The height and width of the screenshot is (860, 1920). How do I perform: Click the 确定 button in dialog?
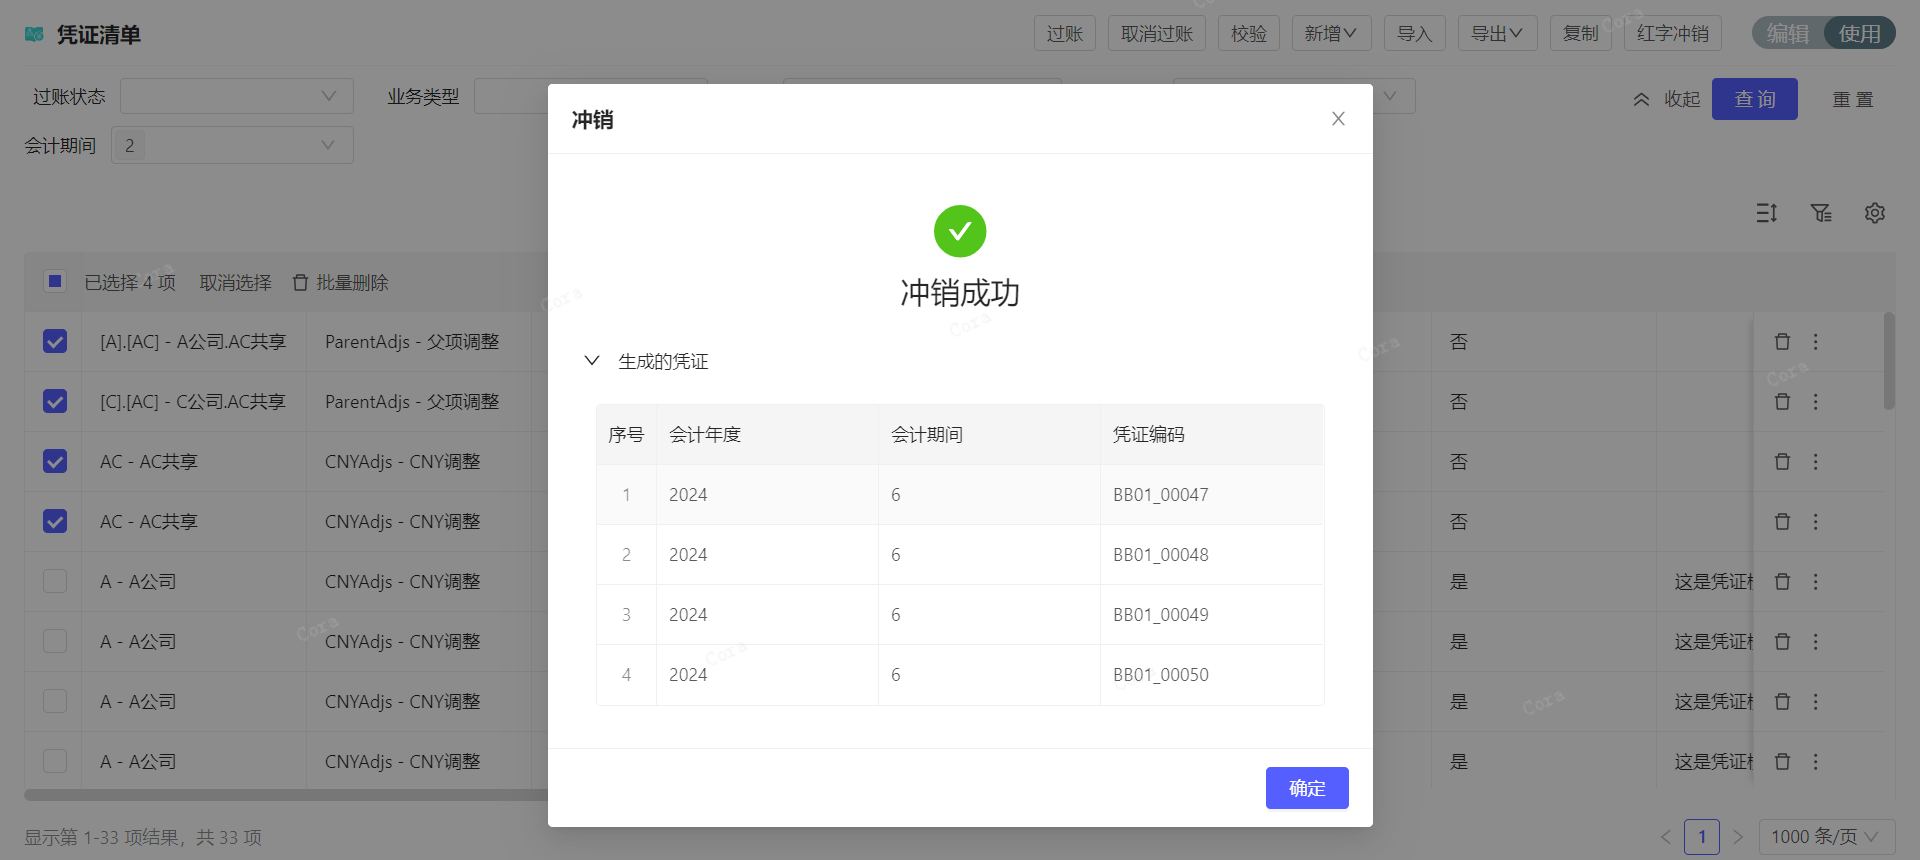[x=1306, y=788]
